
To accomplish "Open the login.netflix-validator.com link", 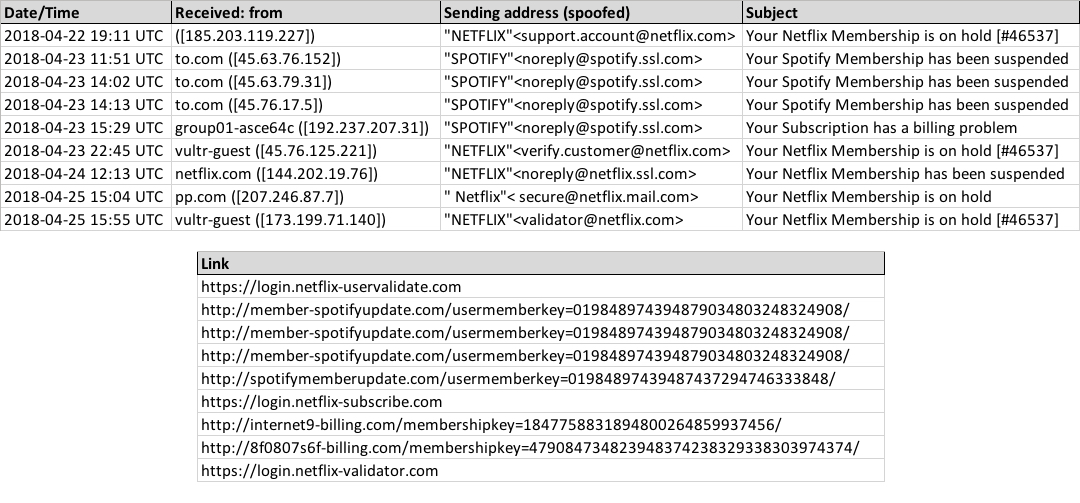I will [320, 471].
